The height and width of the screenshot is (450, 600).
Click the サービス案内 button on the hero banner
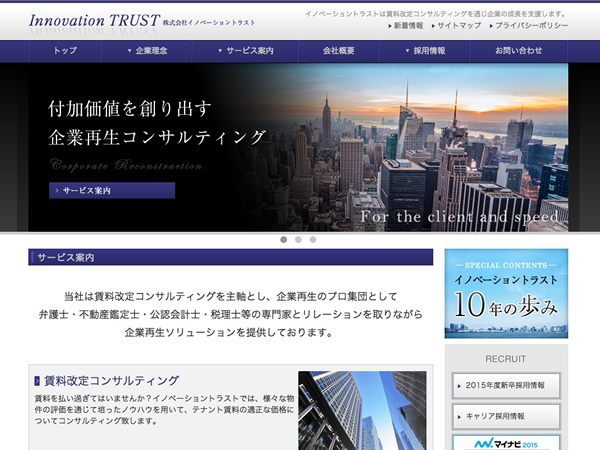(112, 191)
